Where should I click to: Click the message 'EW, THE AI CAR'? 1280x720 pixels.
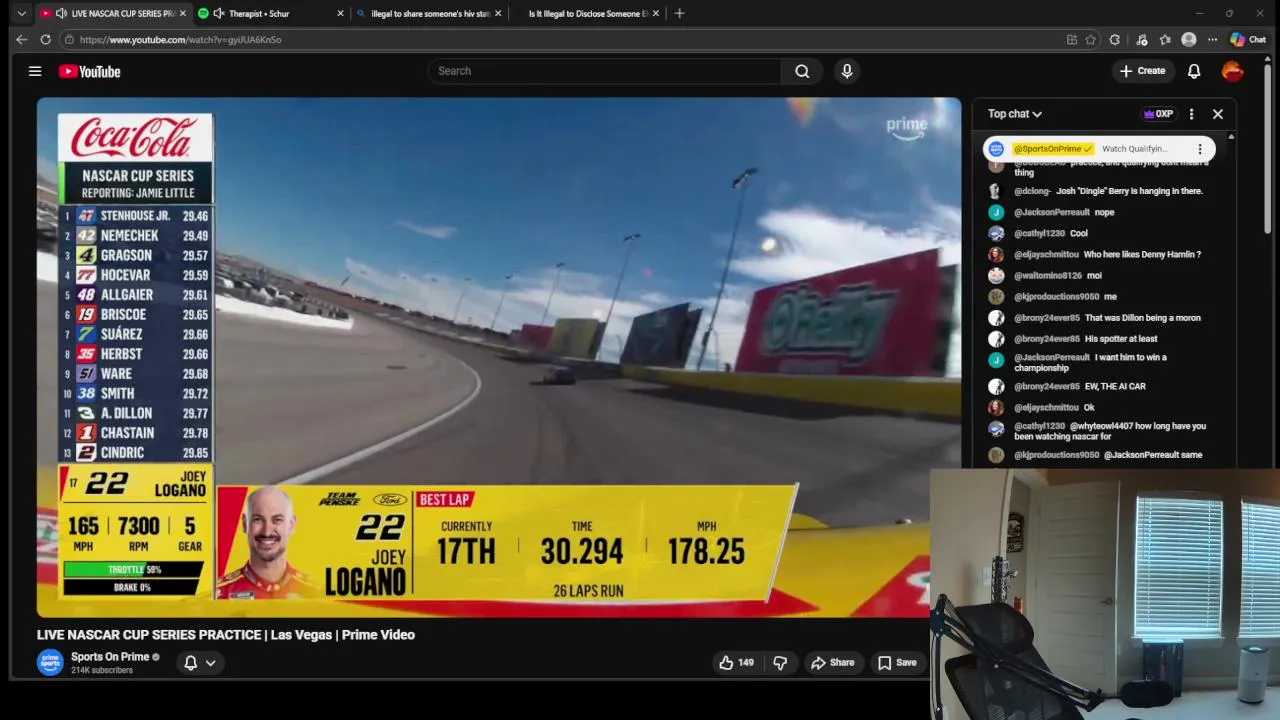tap(1115, 386)
